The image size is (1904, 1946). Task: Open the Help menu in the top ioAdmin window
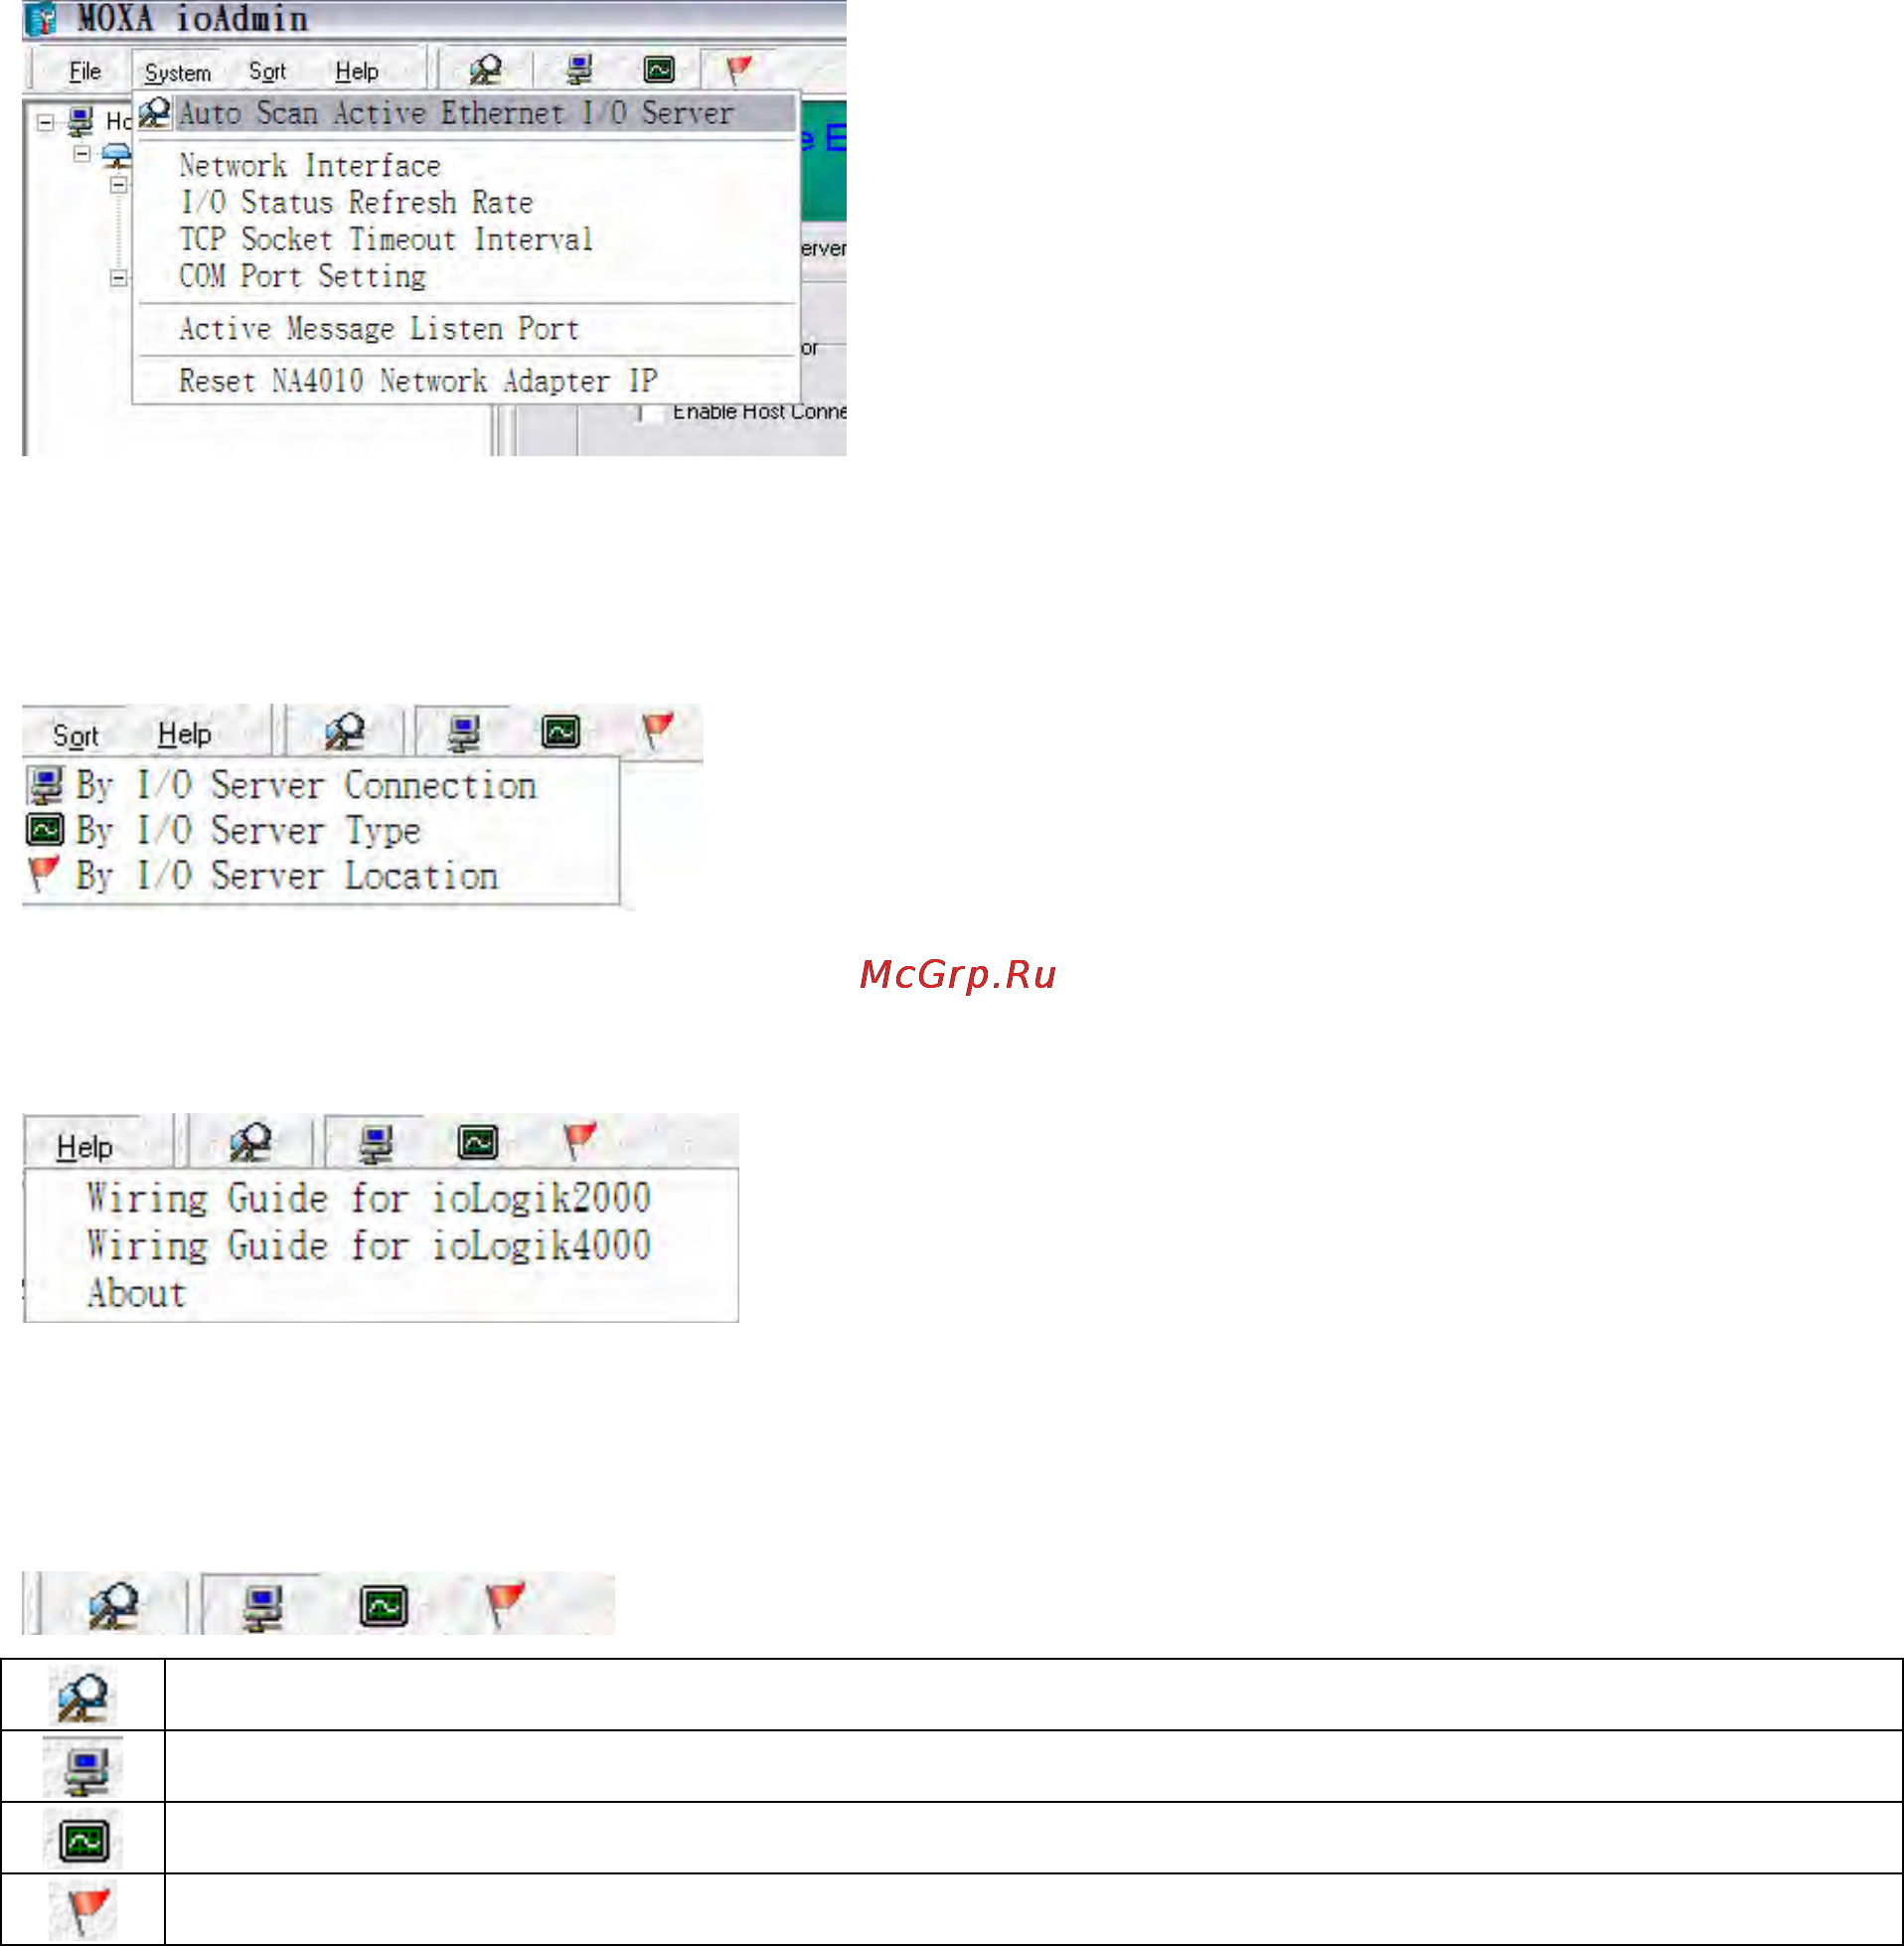tap(356, 71)
